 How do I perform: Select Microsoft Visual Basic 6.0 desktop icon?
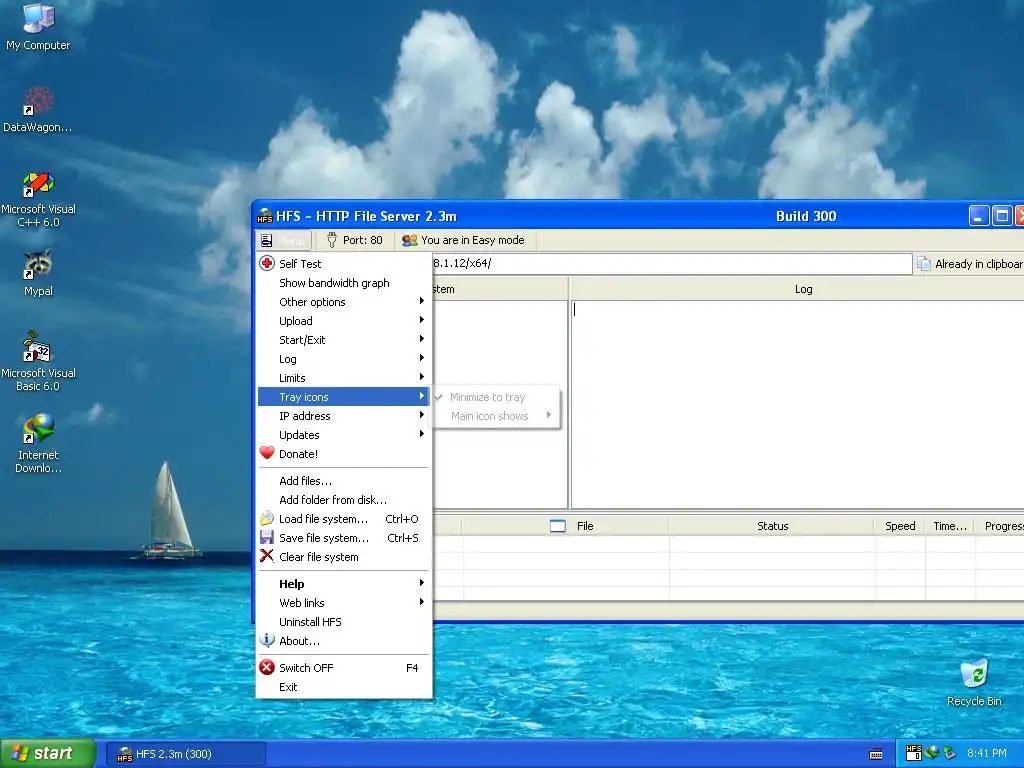(38, 361)
